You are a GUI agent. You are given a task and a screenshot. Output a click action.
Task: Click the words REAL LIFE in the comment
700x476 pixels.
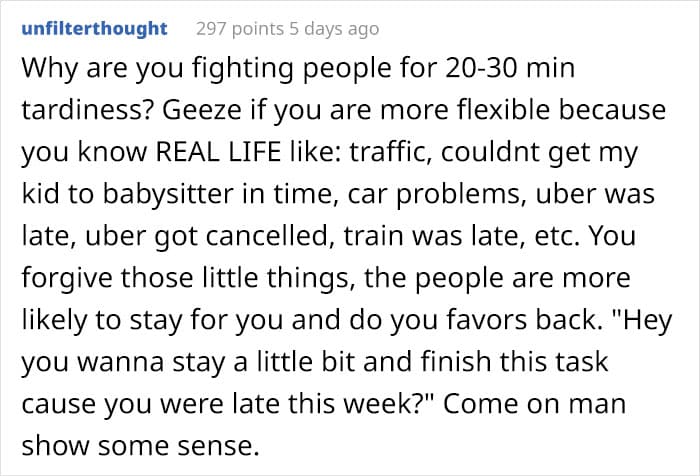[219, 152]
